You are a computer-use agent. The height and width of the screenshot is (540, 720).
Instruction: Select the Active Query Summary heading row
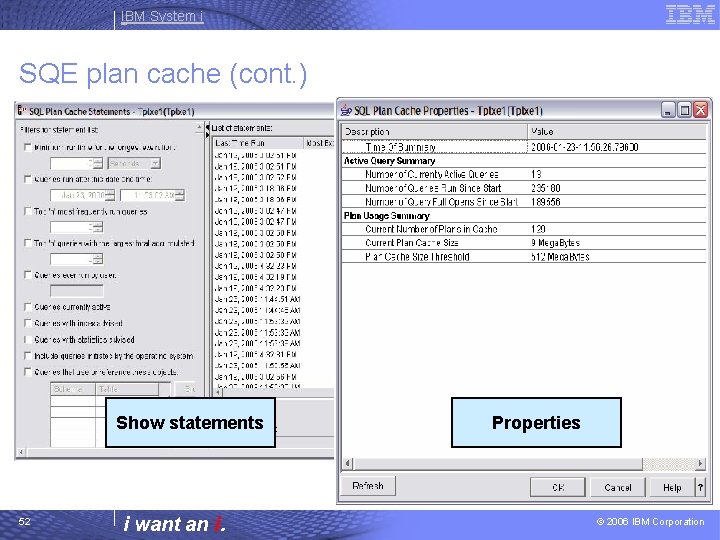click(524, 161)
